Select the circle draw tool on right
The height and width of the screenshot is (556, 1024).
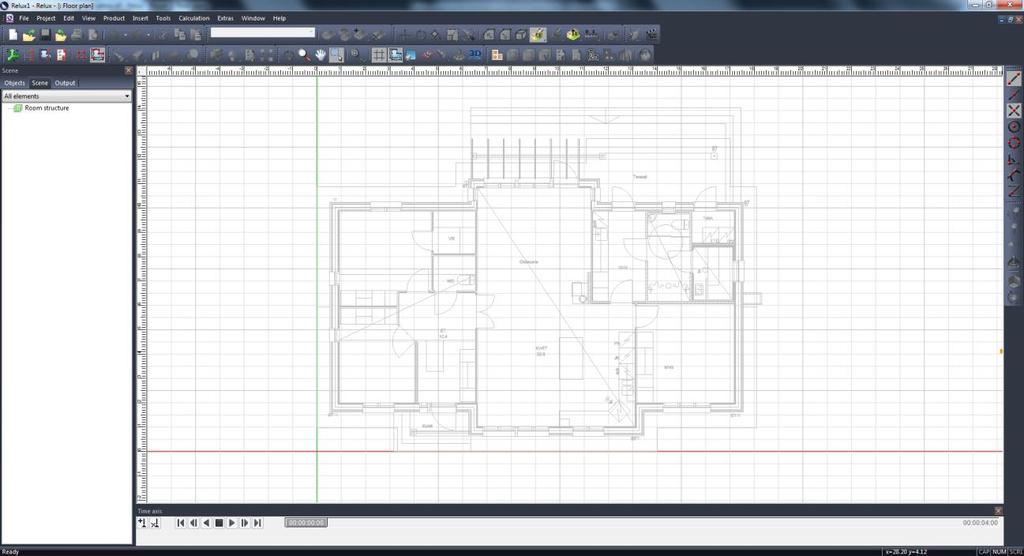[x=1014, y=127]
